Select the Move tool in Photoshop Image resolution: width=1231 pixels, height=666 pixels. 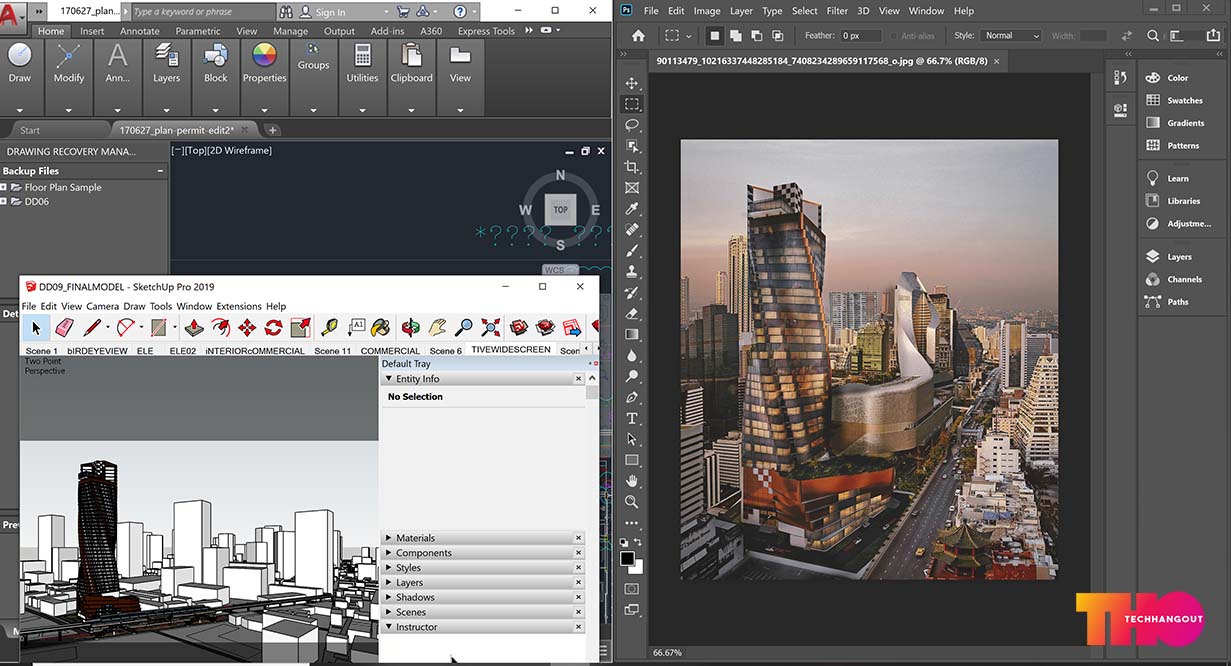click(x=632, y=83)
